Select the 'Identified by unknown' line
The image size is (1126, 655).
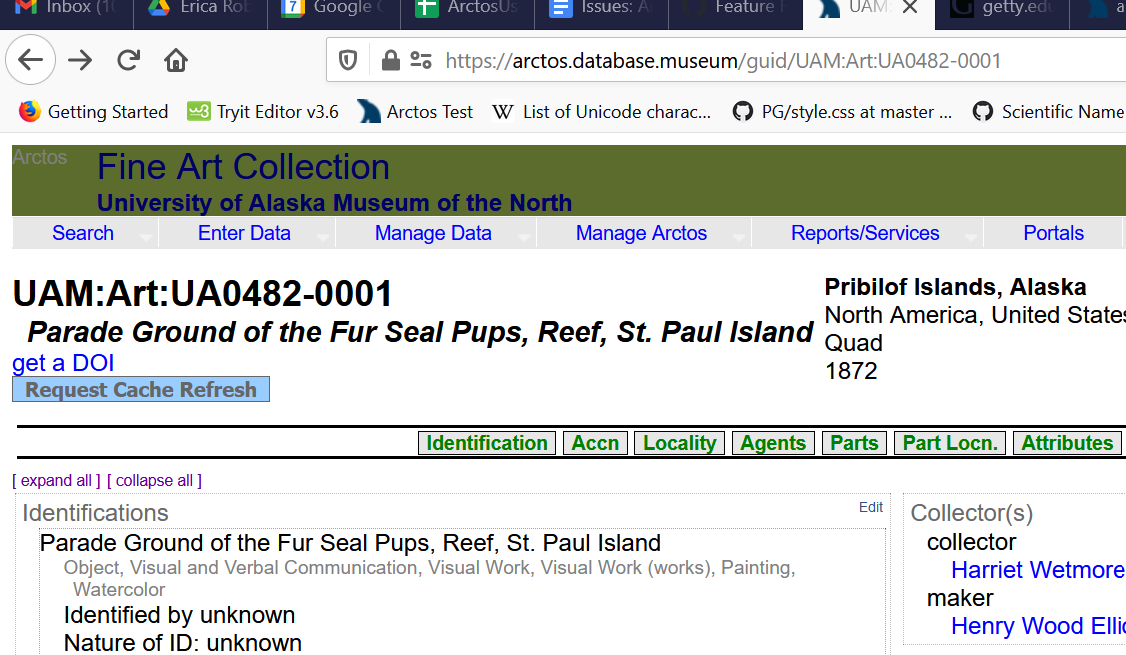tap(179, 615)
